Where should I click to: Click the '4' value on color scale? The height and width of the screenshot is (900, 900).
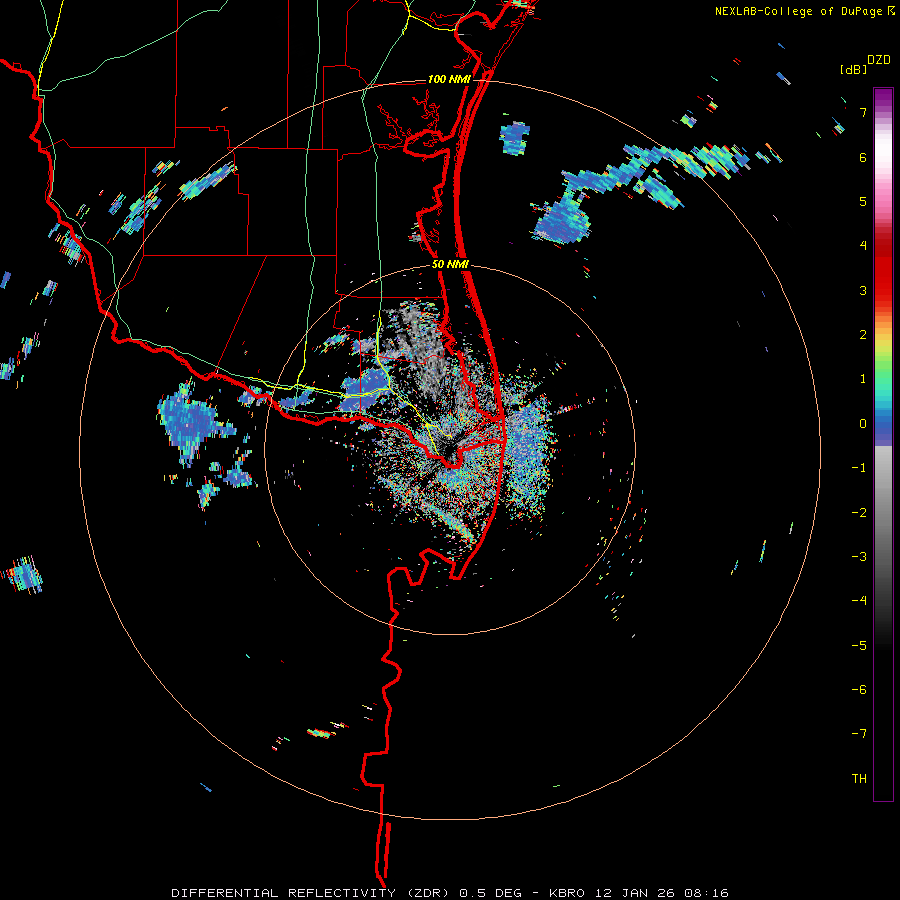click(x=863, y=246)
